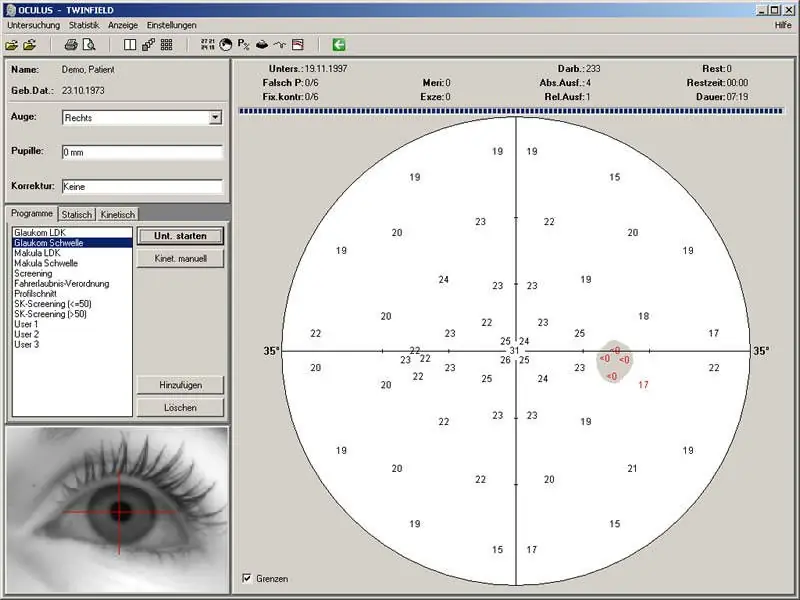Screen dimensions: 800x600
Task: Click the Hinzufügen button
Action: point(180,385)
